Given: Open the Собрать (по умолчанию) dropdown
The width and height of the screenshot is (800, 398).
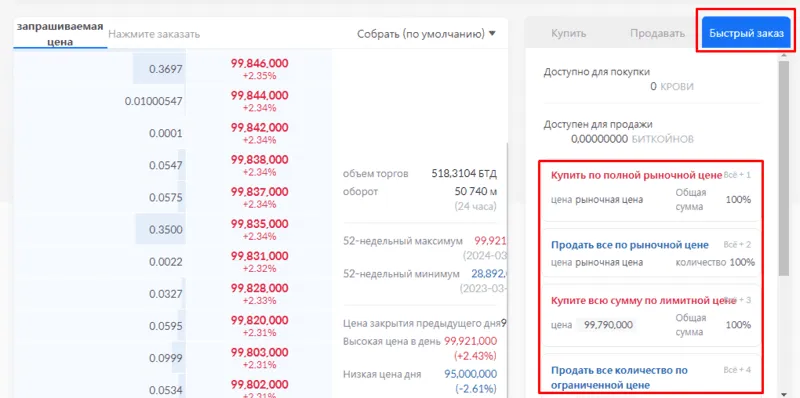Looking at the screenshot, I should pos(426,34).
